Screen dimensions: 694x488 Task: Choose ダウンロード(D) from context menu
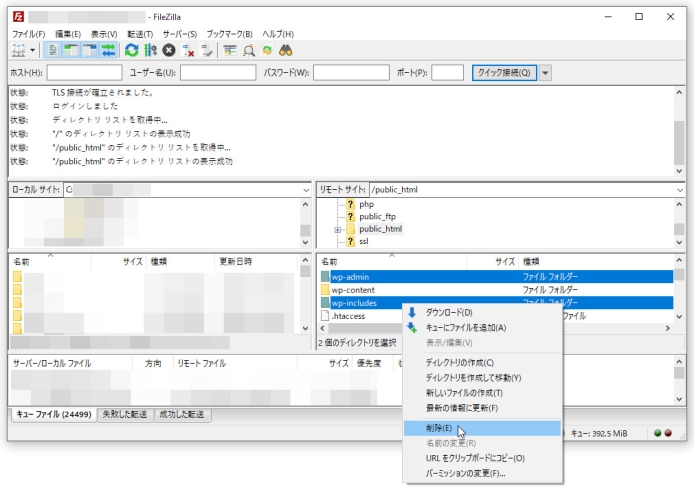pyautogui.click(x=482, y=313)
